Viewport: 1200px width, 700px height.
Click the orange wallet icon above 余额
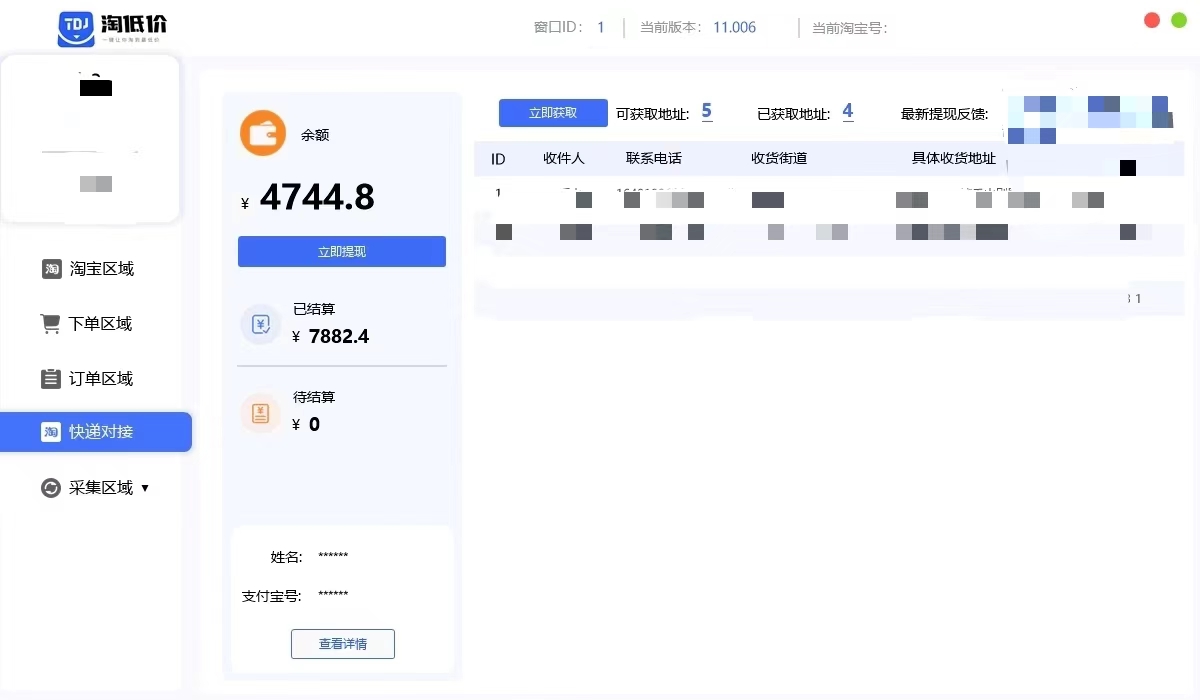[x=262, y=133]
